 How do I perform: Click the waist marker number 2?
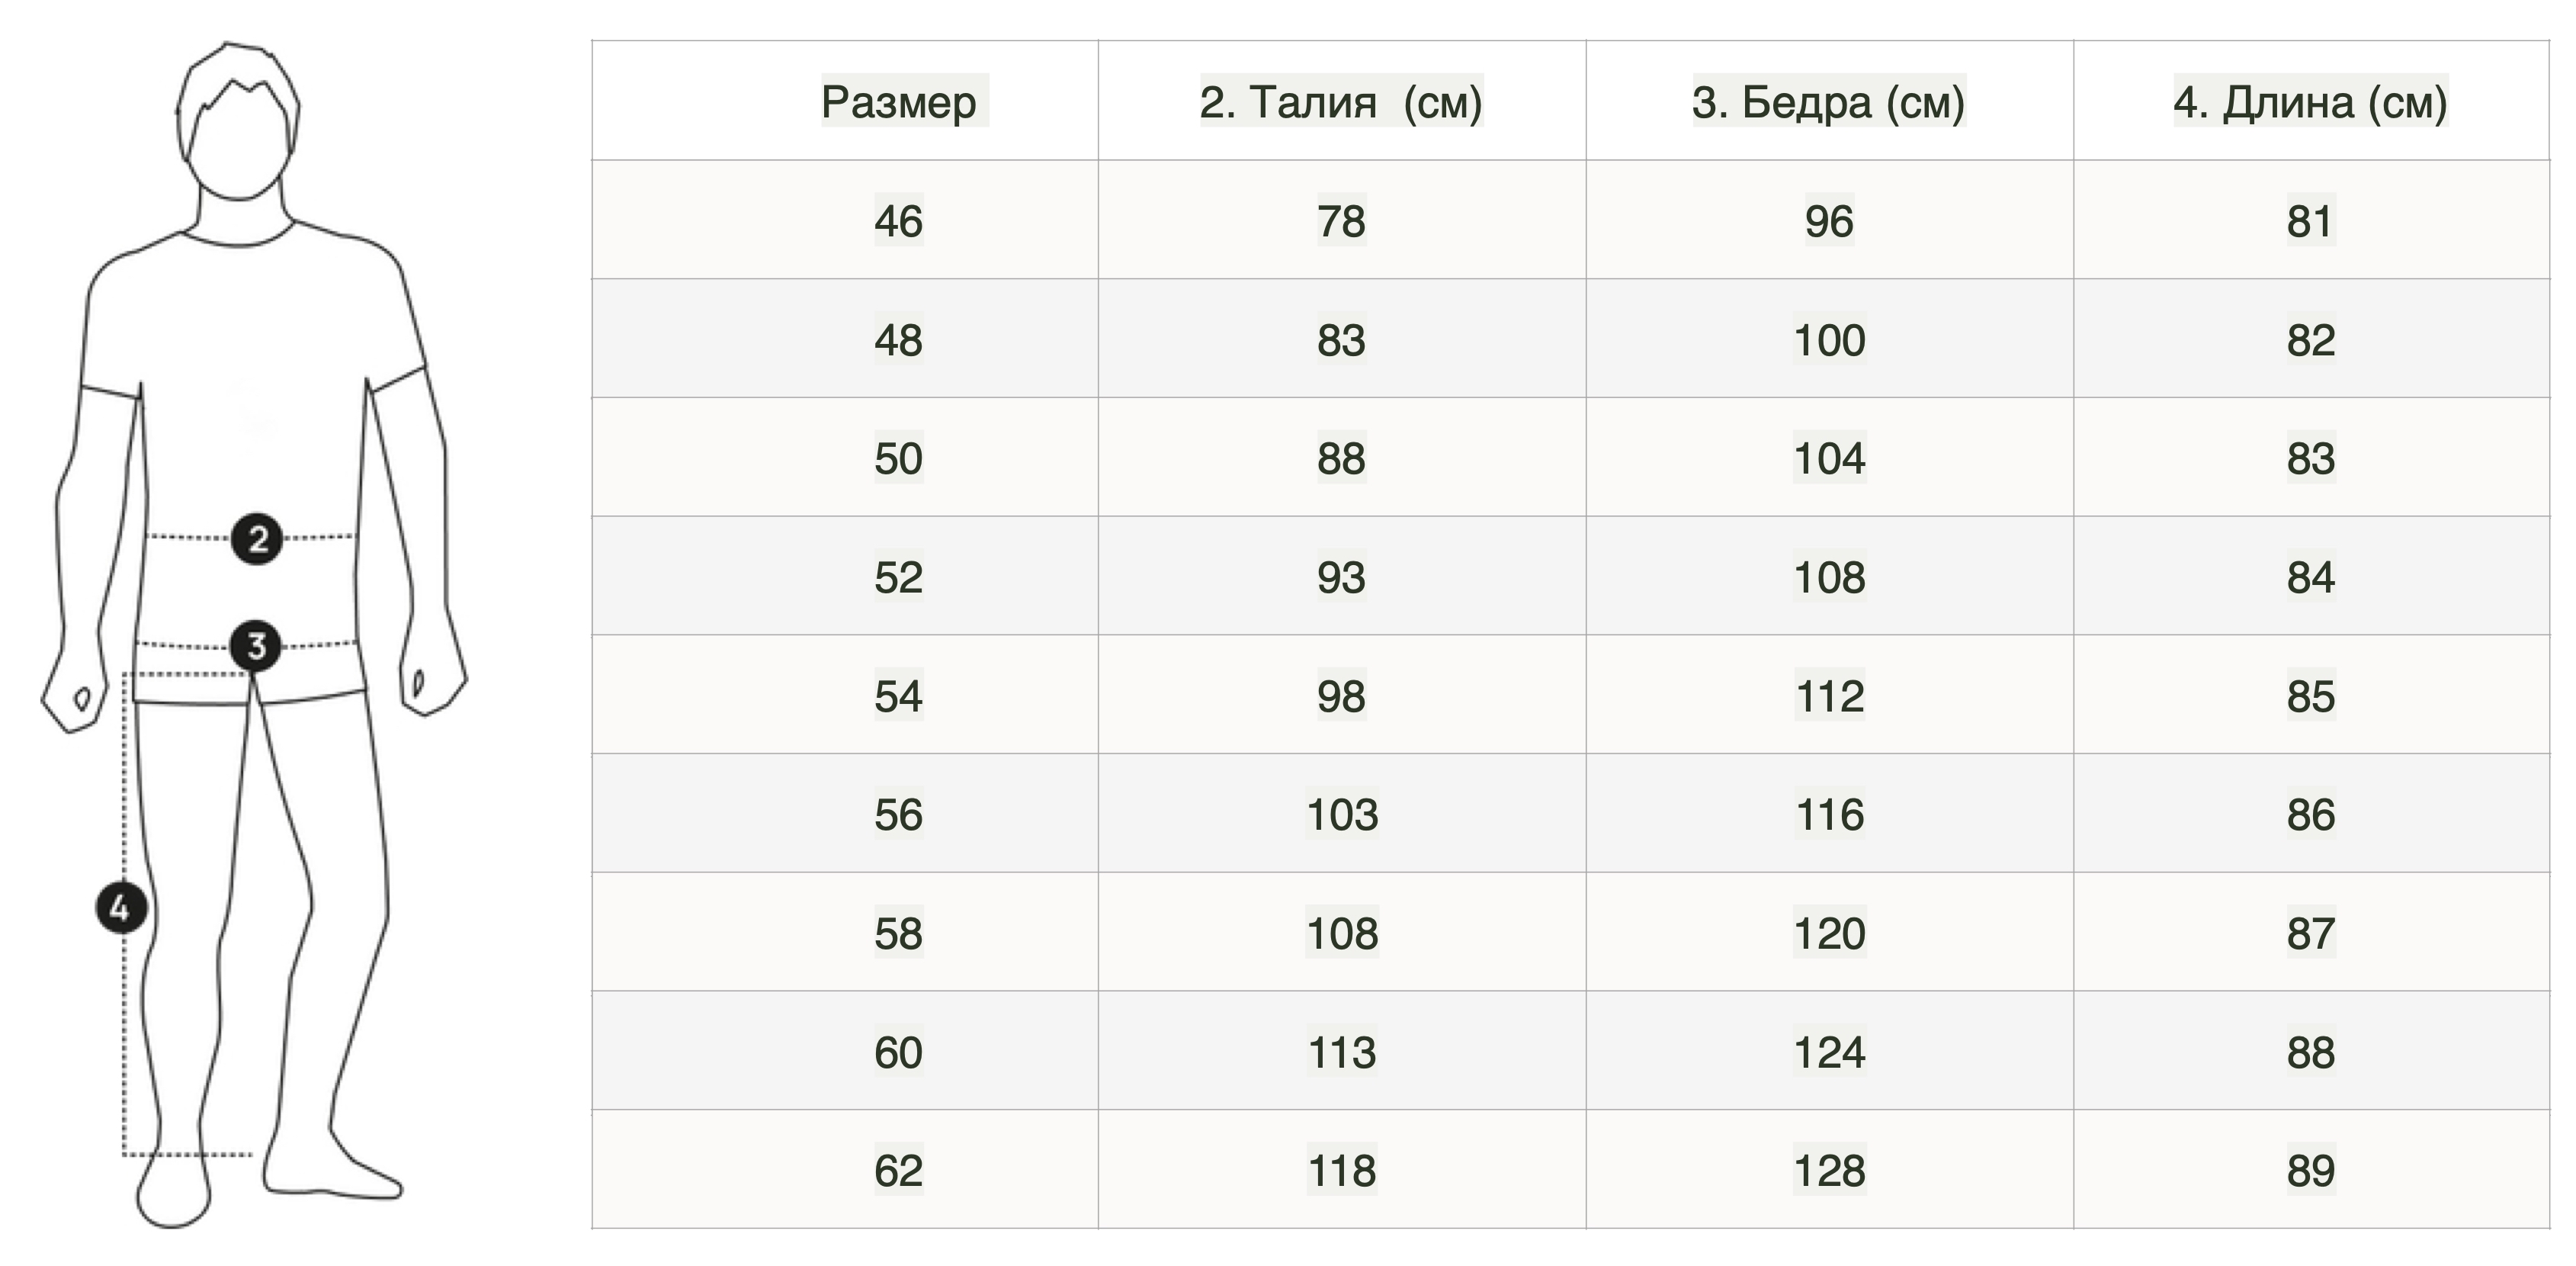click(x=257, y=539)
